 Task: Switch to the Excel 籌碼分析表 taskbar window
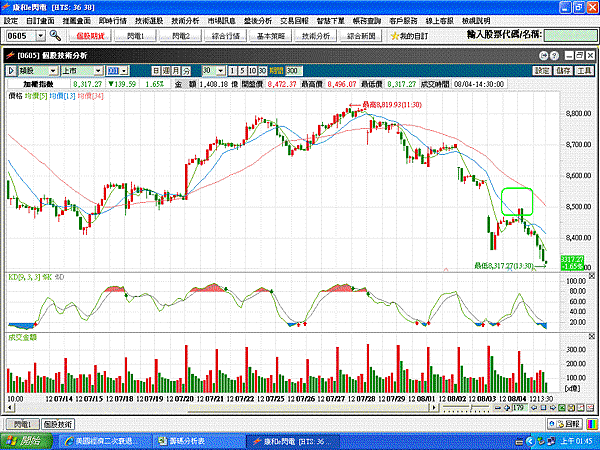tap(199, 441)
